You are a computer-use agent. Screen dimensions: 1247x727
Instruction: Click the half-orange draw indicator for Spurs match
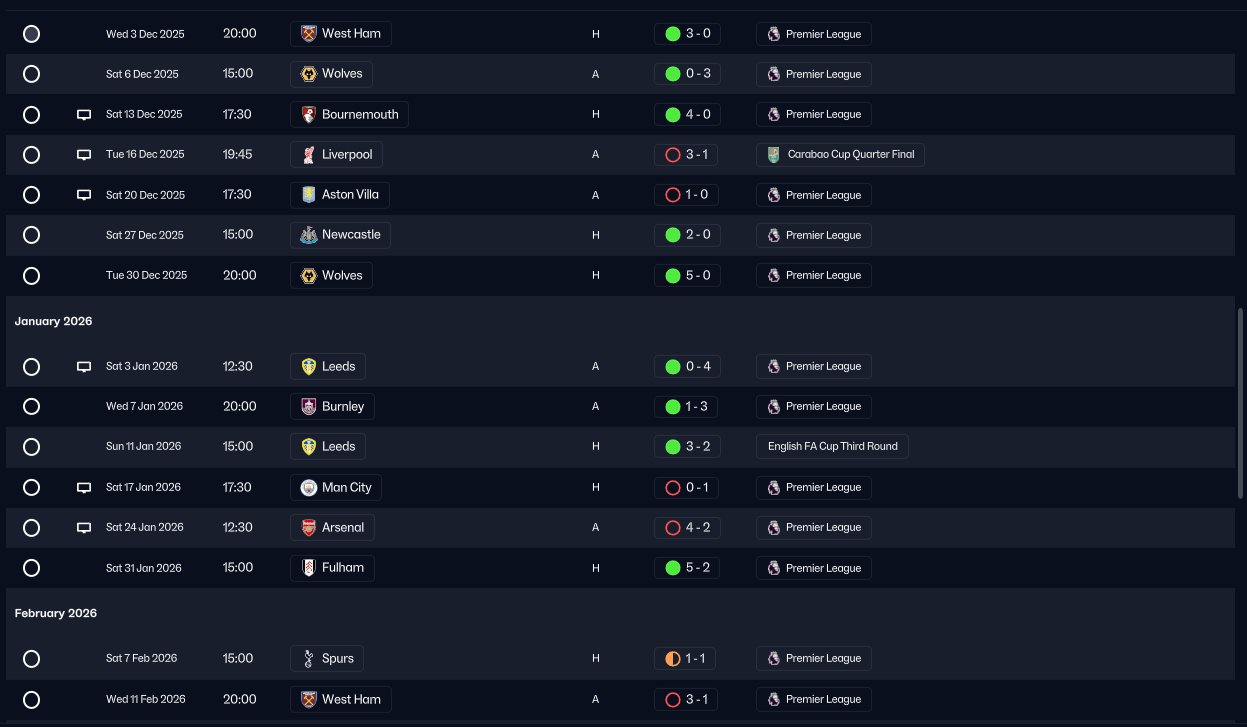point(673,659)
